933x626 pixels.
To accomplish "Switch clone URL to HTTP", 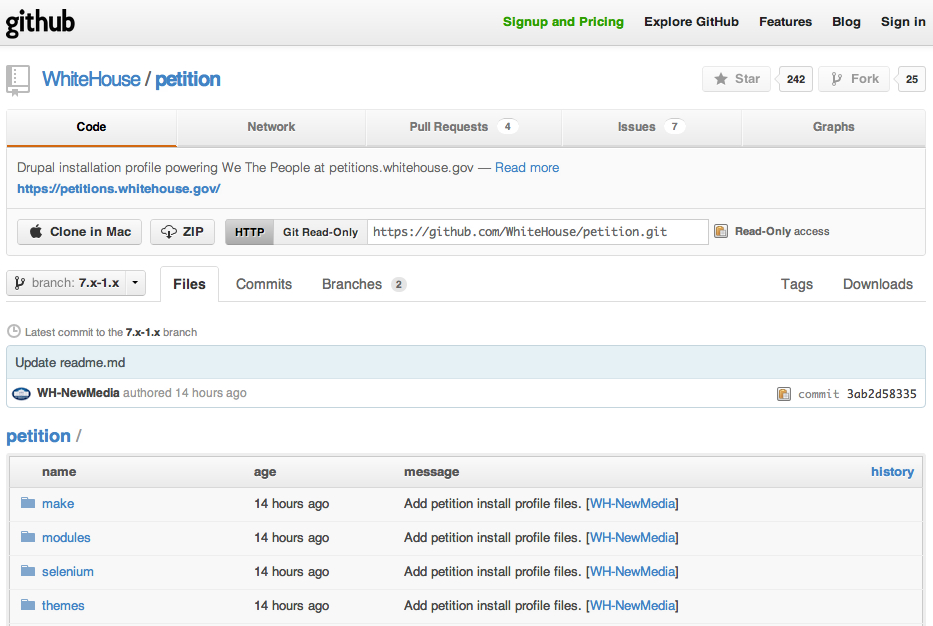I will (x=248, y=231).
